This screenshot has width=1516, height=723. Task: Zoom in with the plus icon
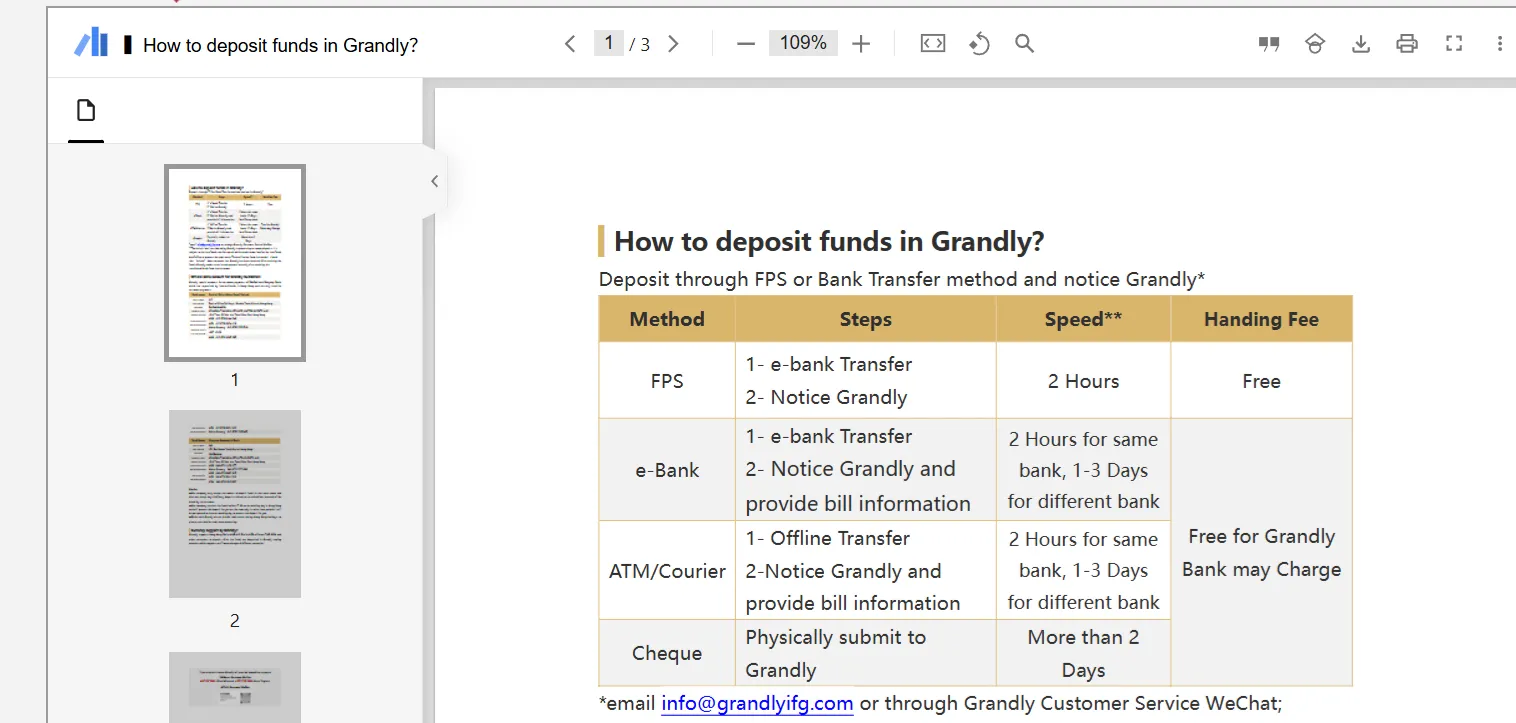pyautogui.click(x=861, y=44)
